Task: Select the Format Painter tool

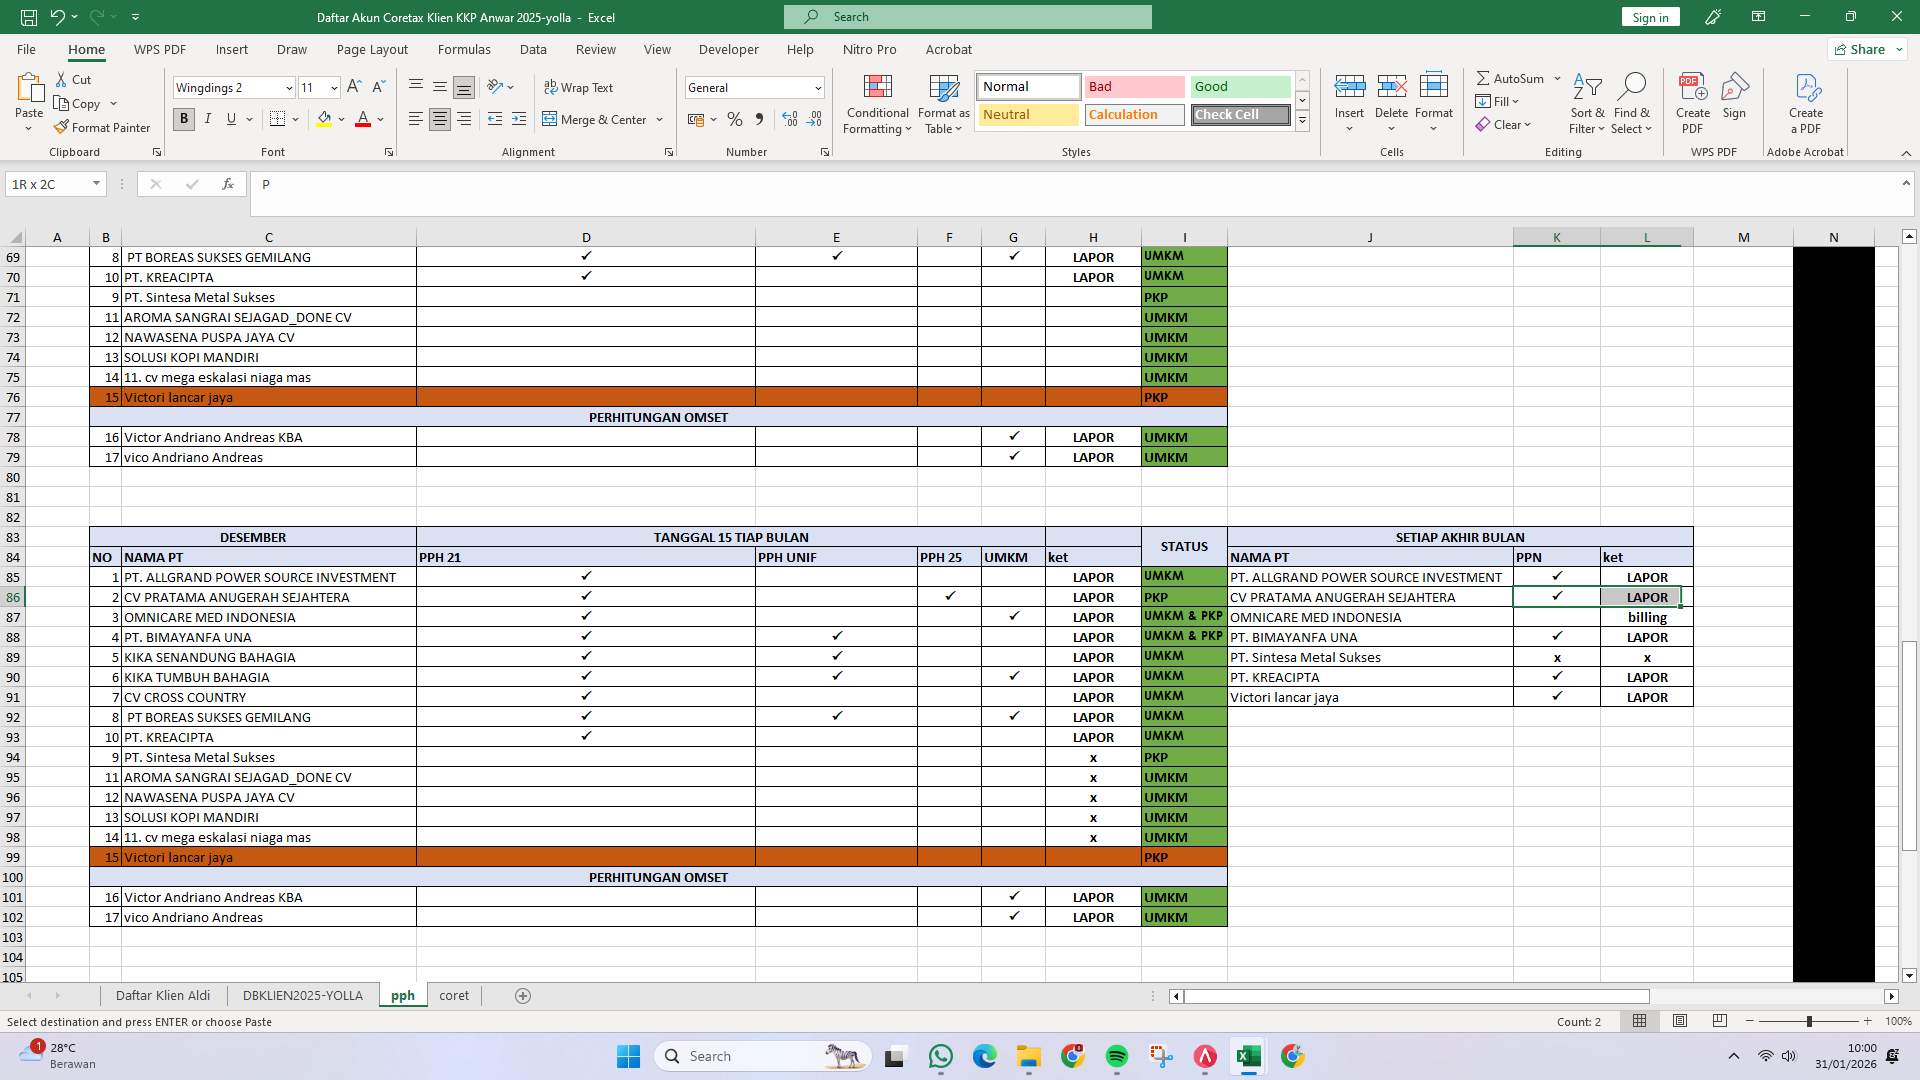Action: 103,127
